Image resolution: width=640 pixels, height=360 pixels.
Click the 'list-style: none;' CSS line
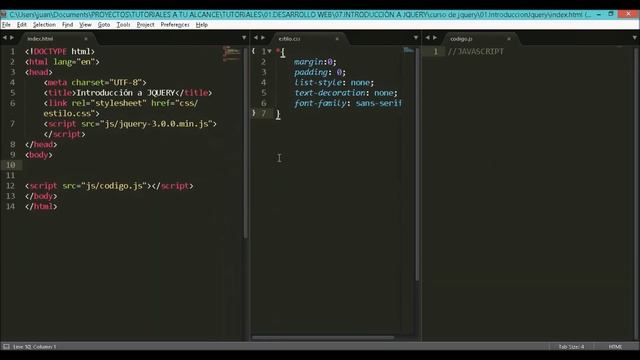tap(334, 82)
